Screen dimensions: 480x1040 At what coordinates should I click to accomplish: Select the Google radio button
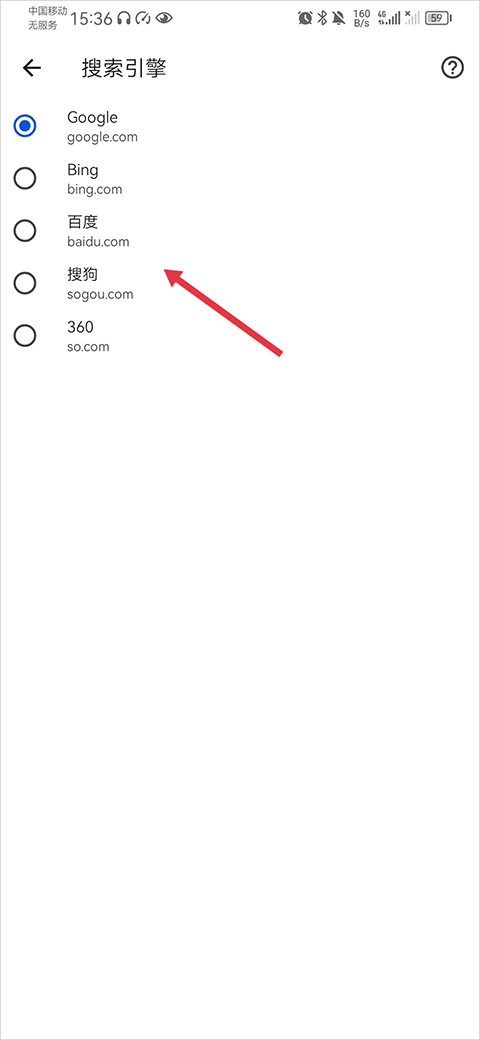click(x=25, y=126)
